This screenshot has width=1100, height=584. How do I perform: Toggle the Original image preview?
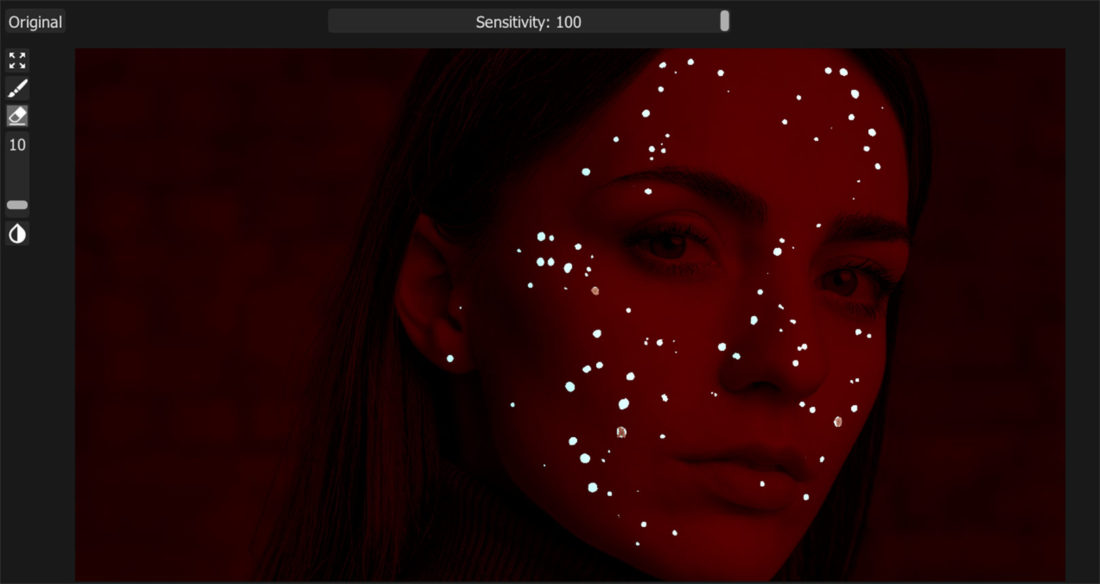coord(34,20)
